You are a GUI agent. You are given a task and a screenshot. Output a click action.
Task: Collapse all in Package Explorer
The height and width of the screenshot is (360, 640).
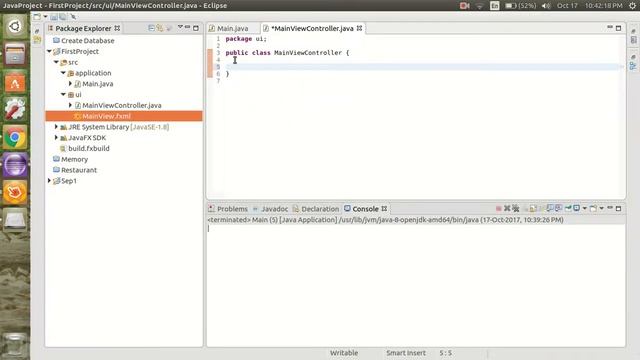[151, 28]
